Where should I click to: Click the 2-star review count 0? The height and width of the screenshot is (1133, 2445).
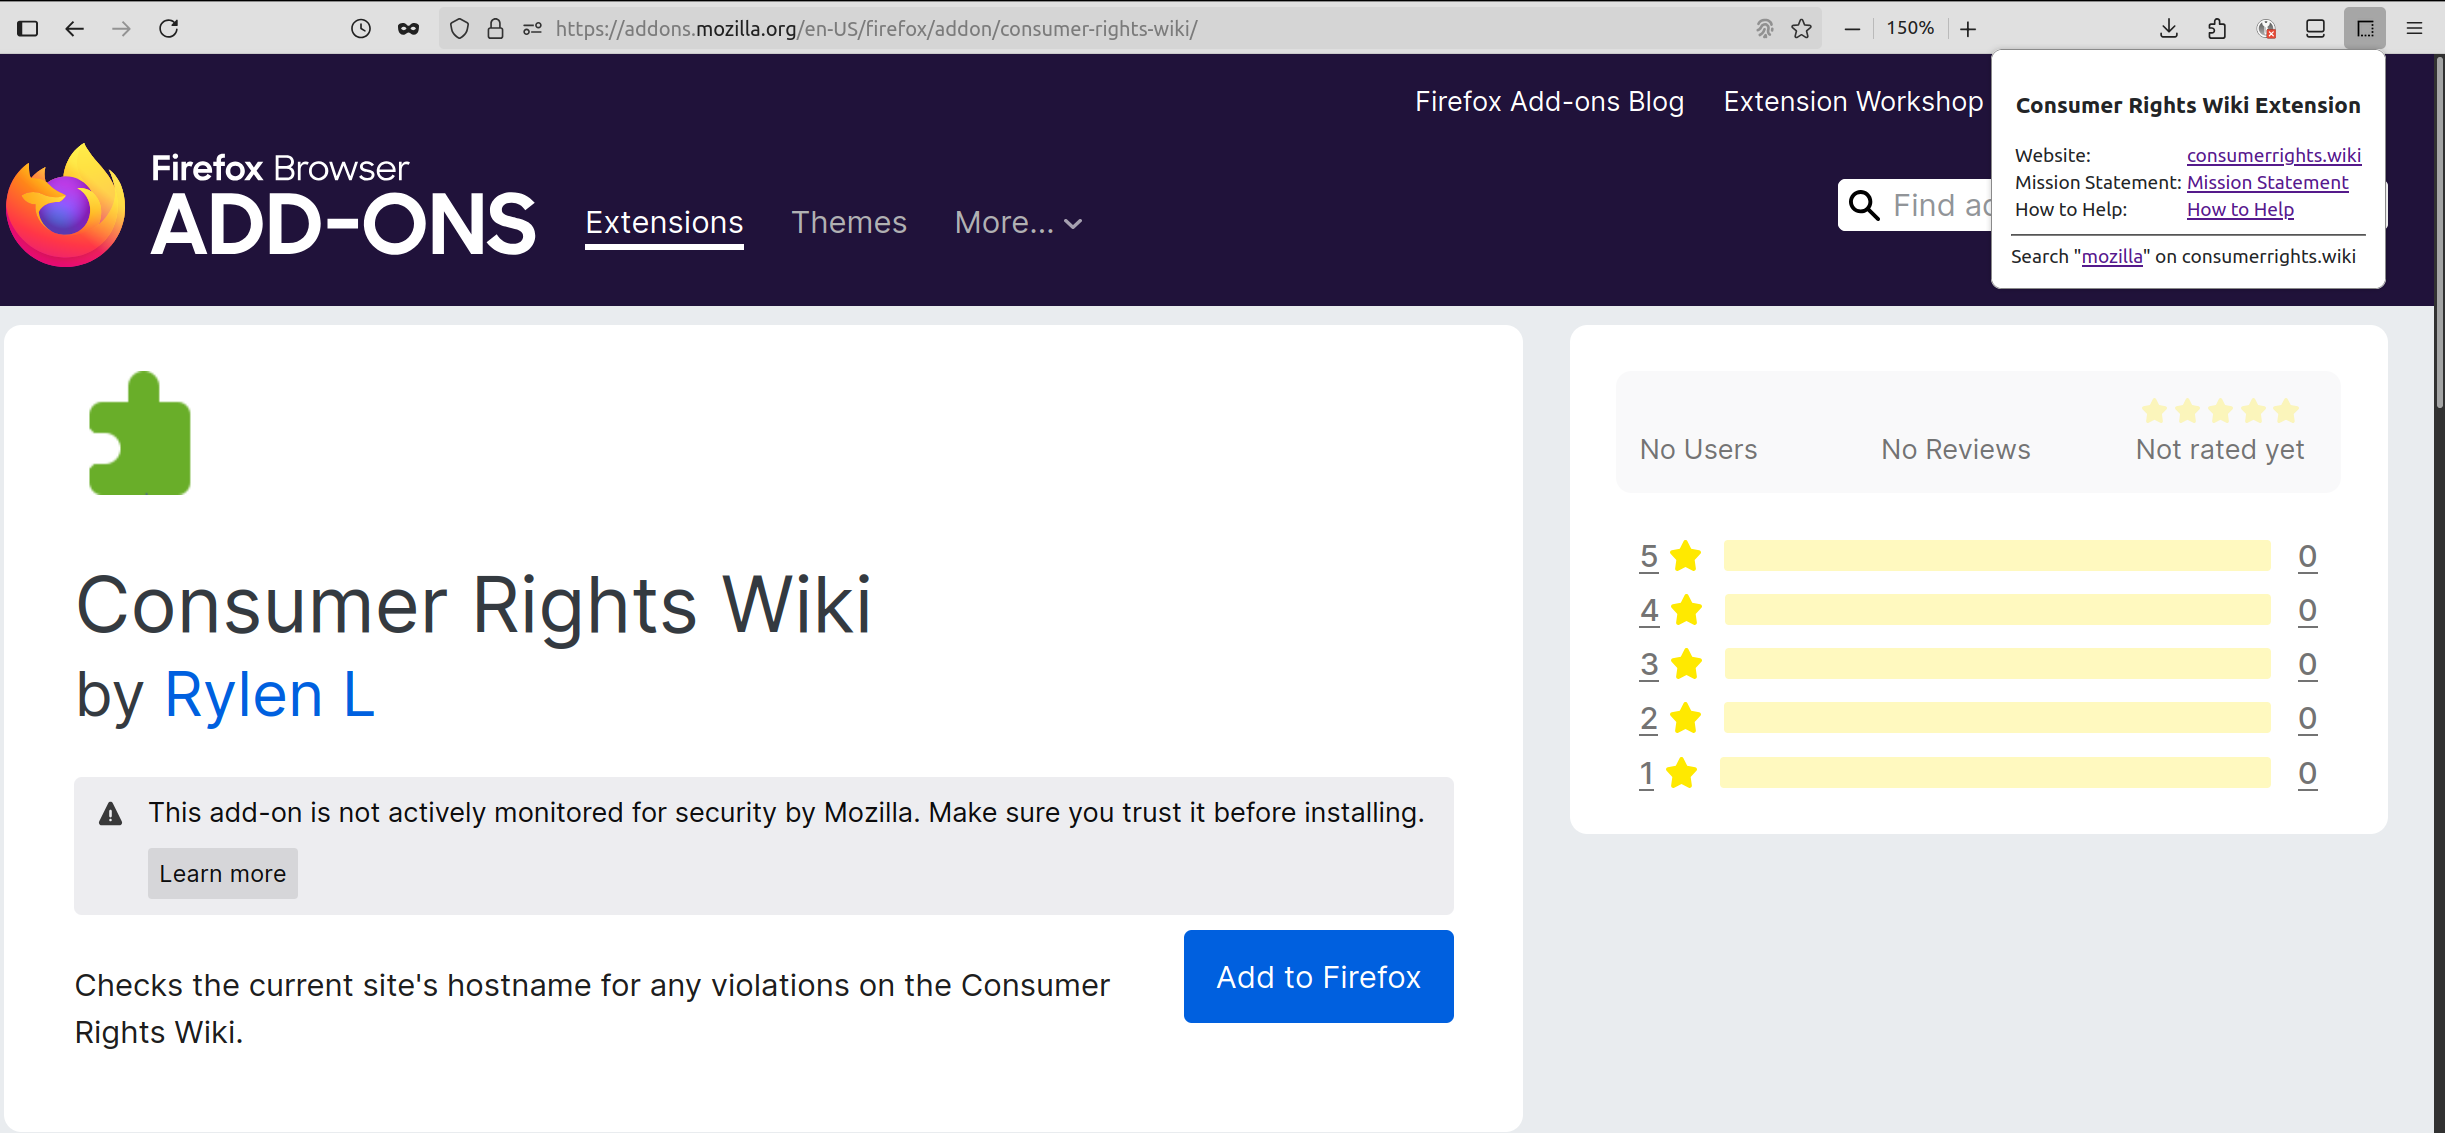click(x=2307, y=718)
